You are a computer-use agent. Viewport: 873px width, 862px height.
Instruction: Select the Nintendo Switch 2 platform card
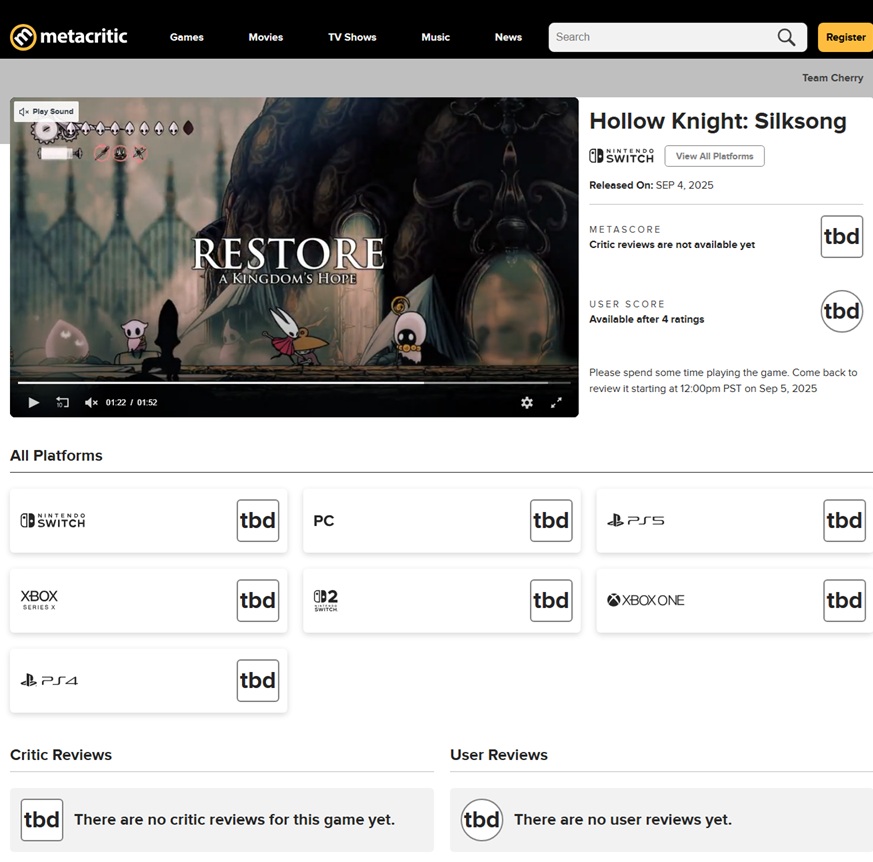click(x=441, y=600)
